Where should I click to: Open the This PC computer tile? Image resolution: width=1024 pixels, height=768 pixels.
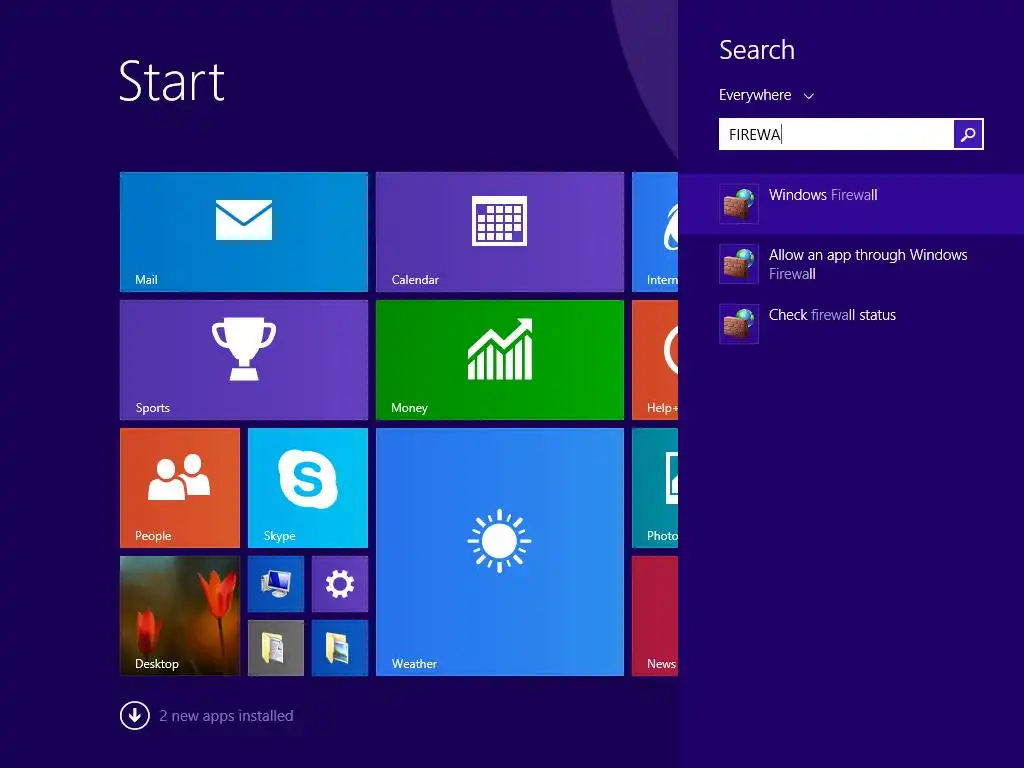(276, 584)
